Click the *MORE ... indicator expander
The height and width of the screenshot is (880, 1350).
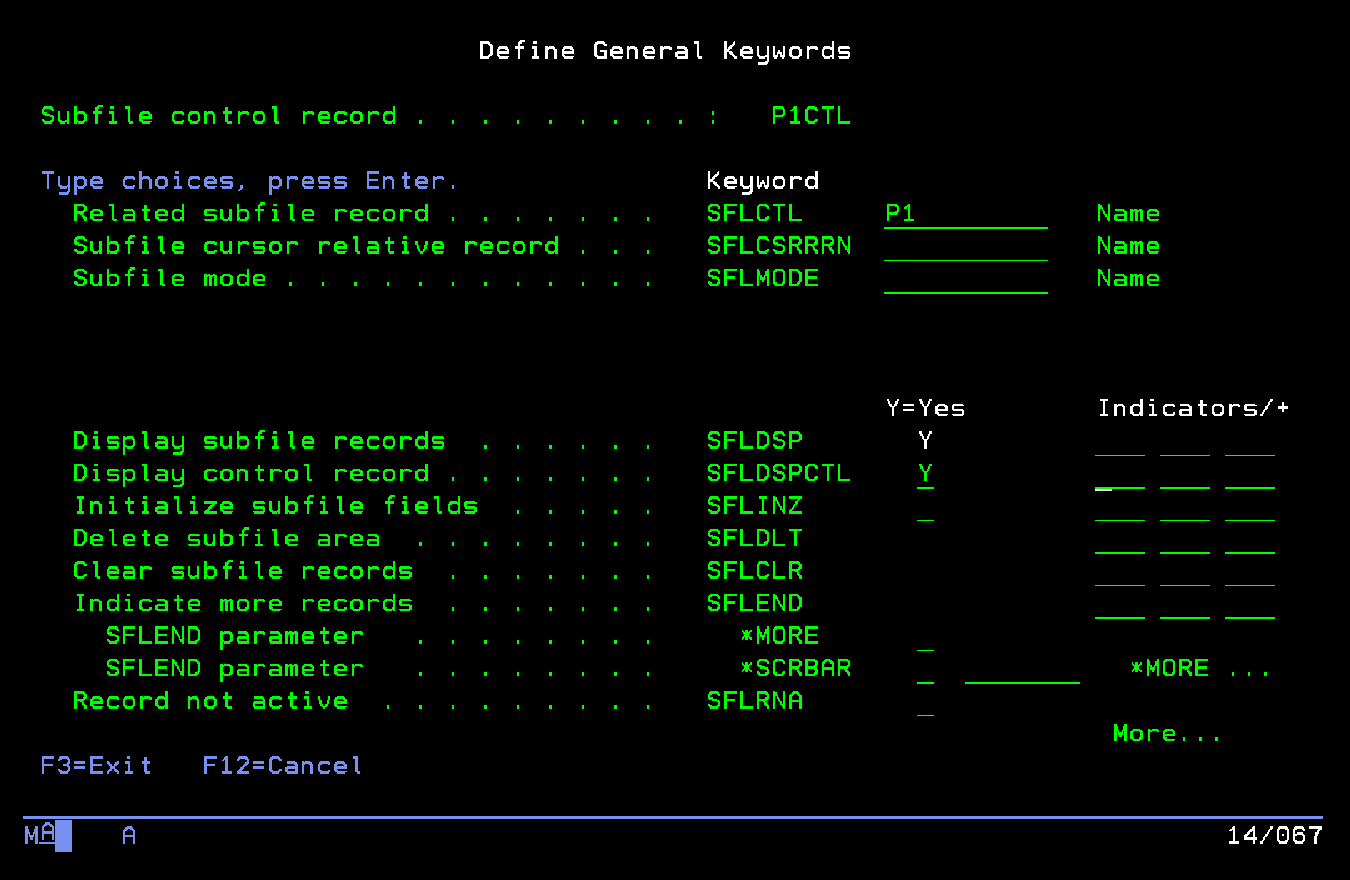tap(1197, 668)
